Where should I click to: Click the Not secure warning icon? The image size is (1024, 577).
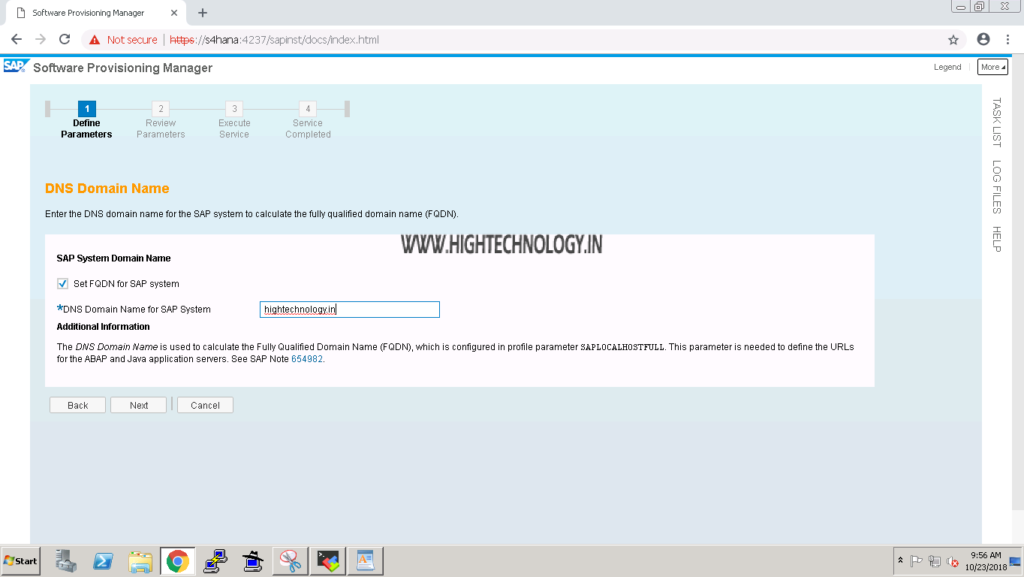coord(95,40)
